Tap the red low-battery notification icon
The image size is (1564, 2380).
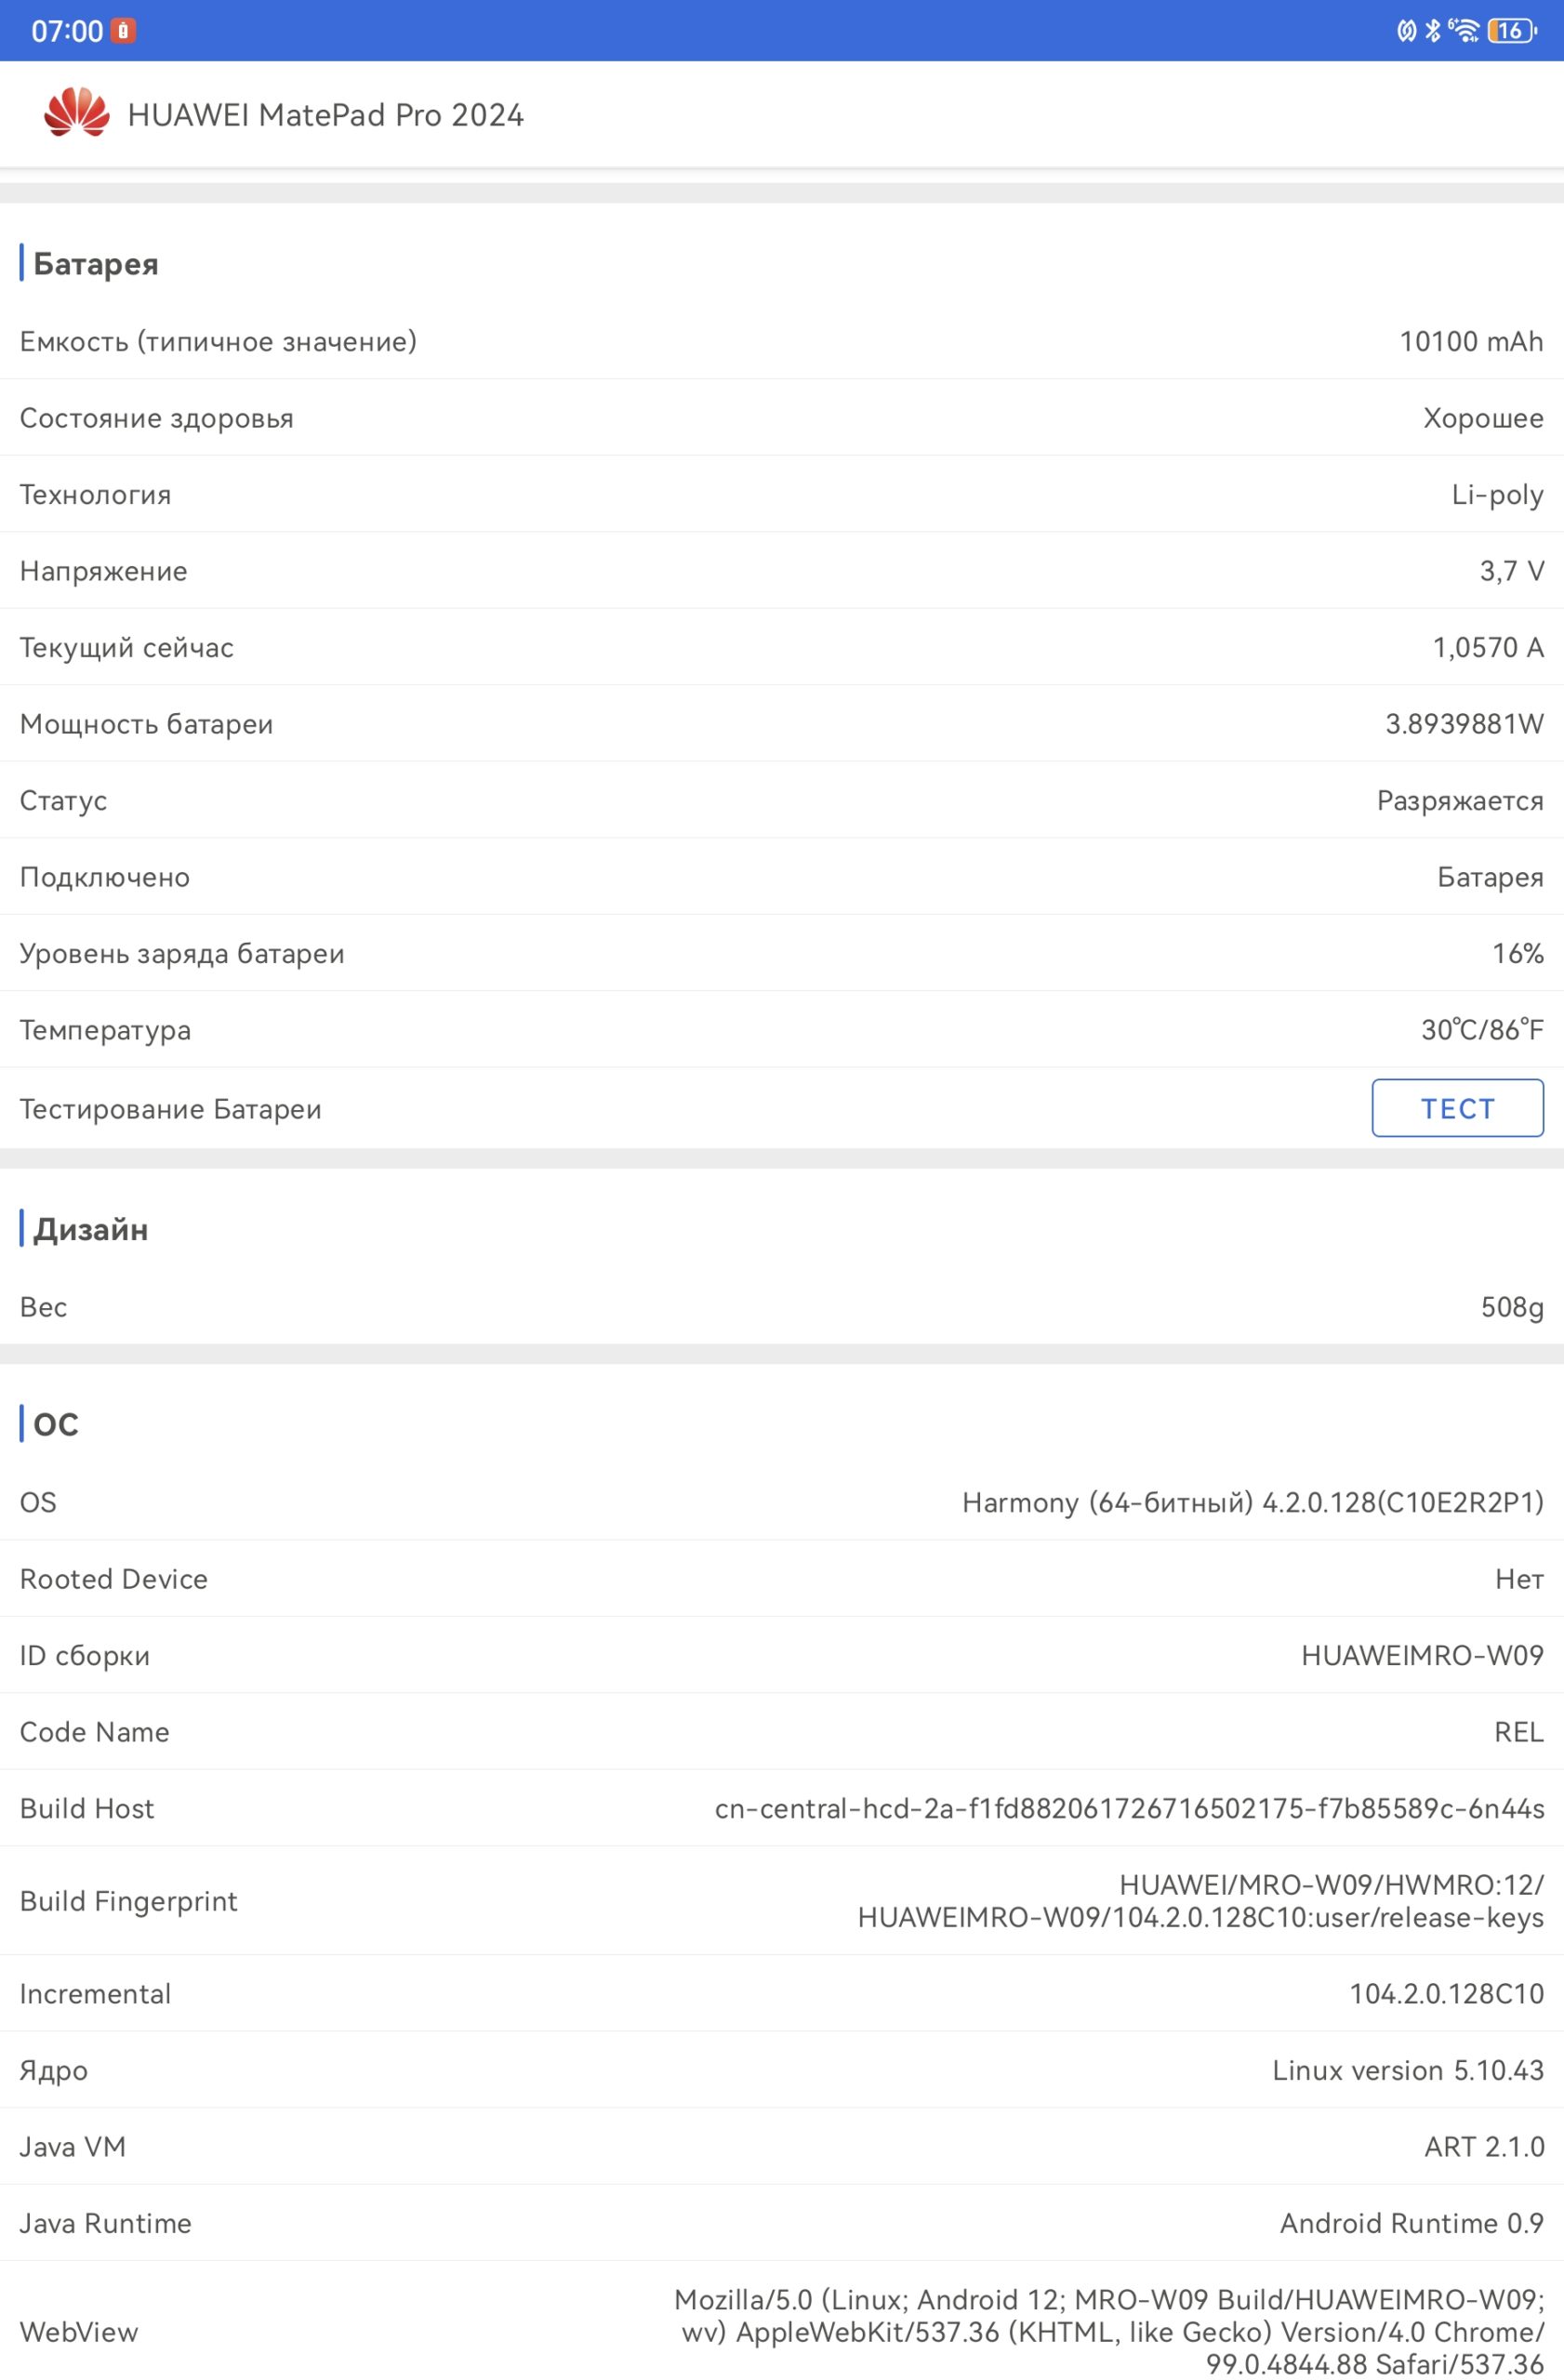[123, 31]
